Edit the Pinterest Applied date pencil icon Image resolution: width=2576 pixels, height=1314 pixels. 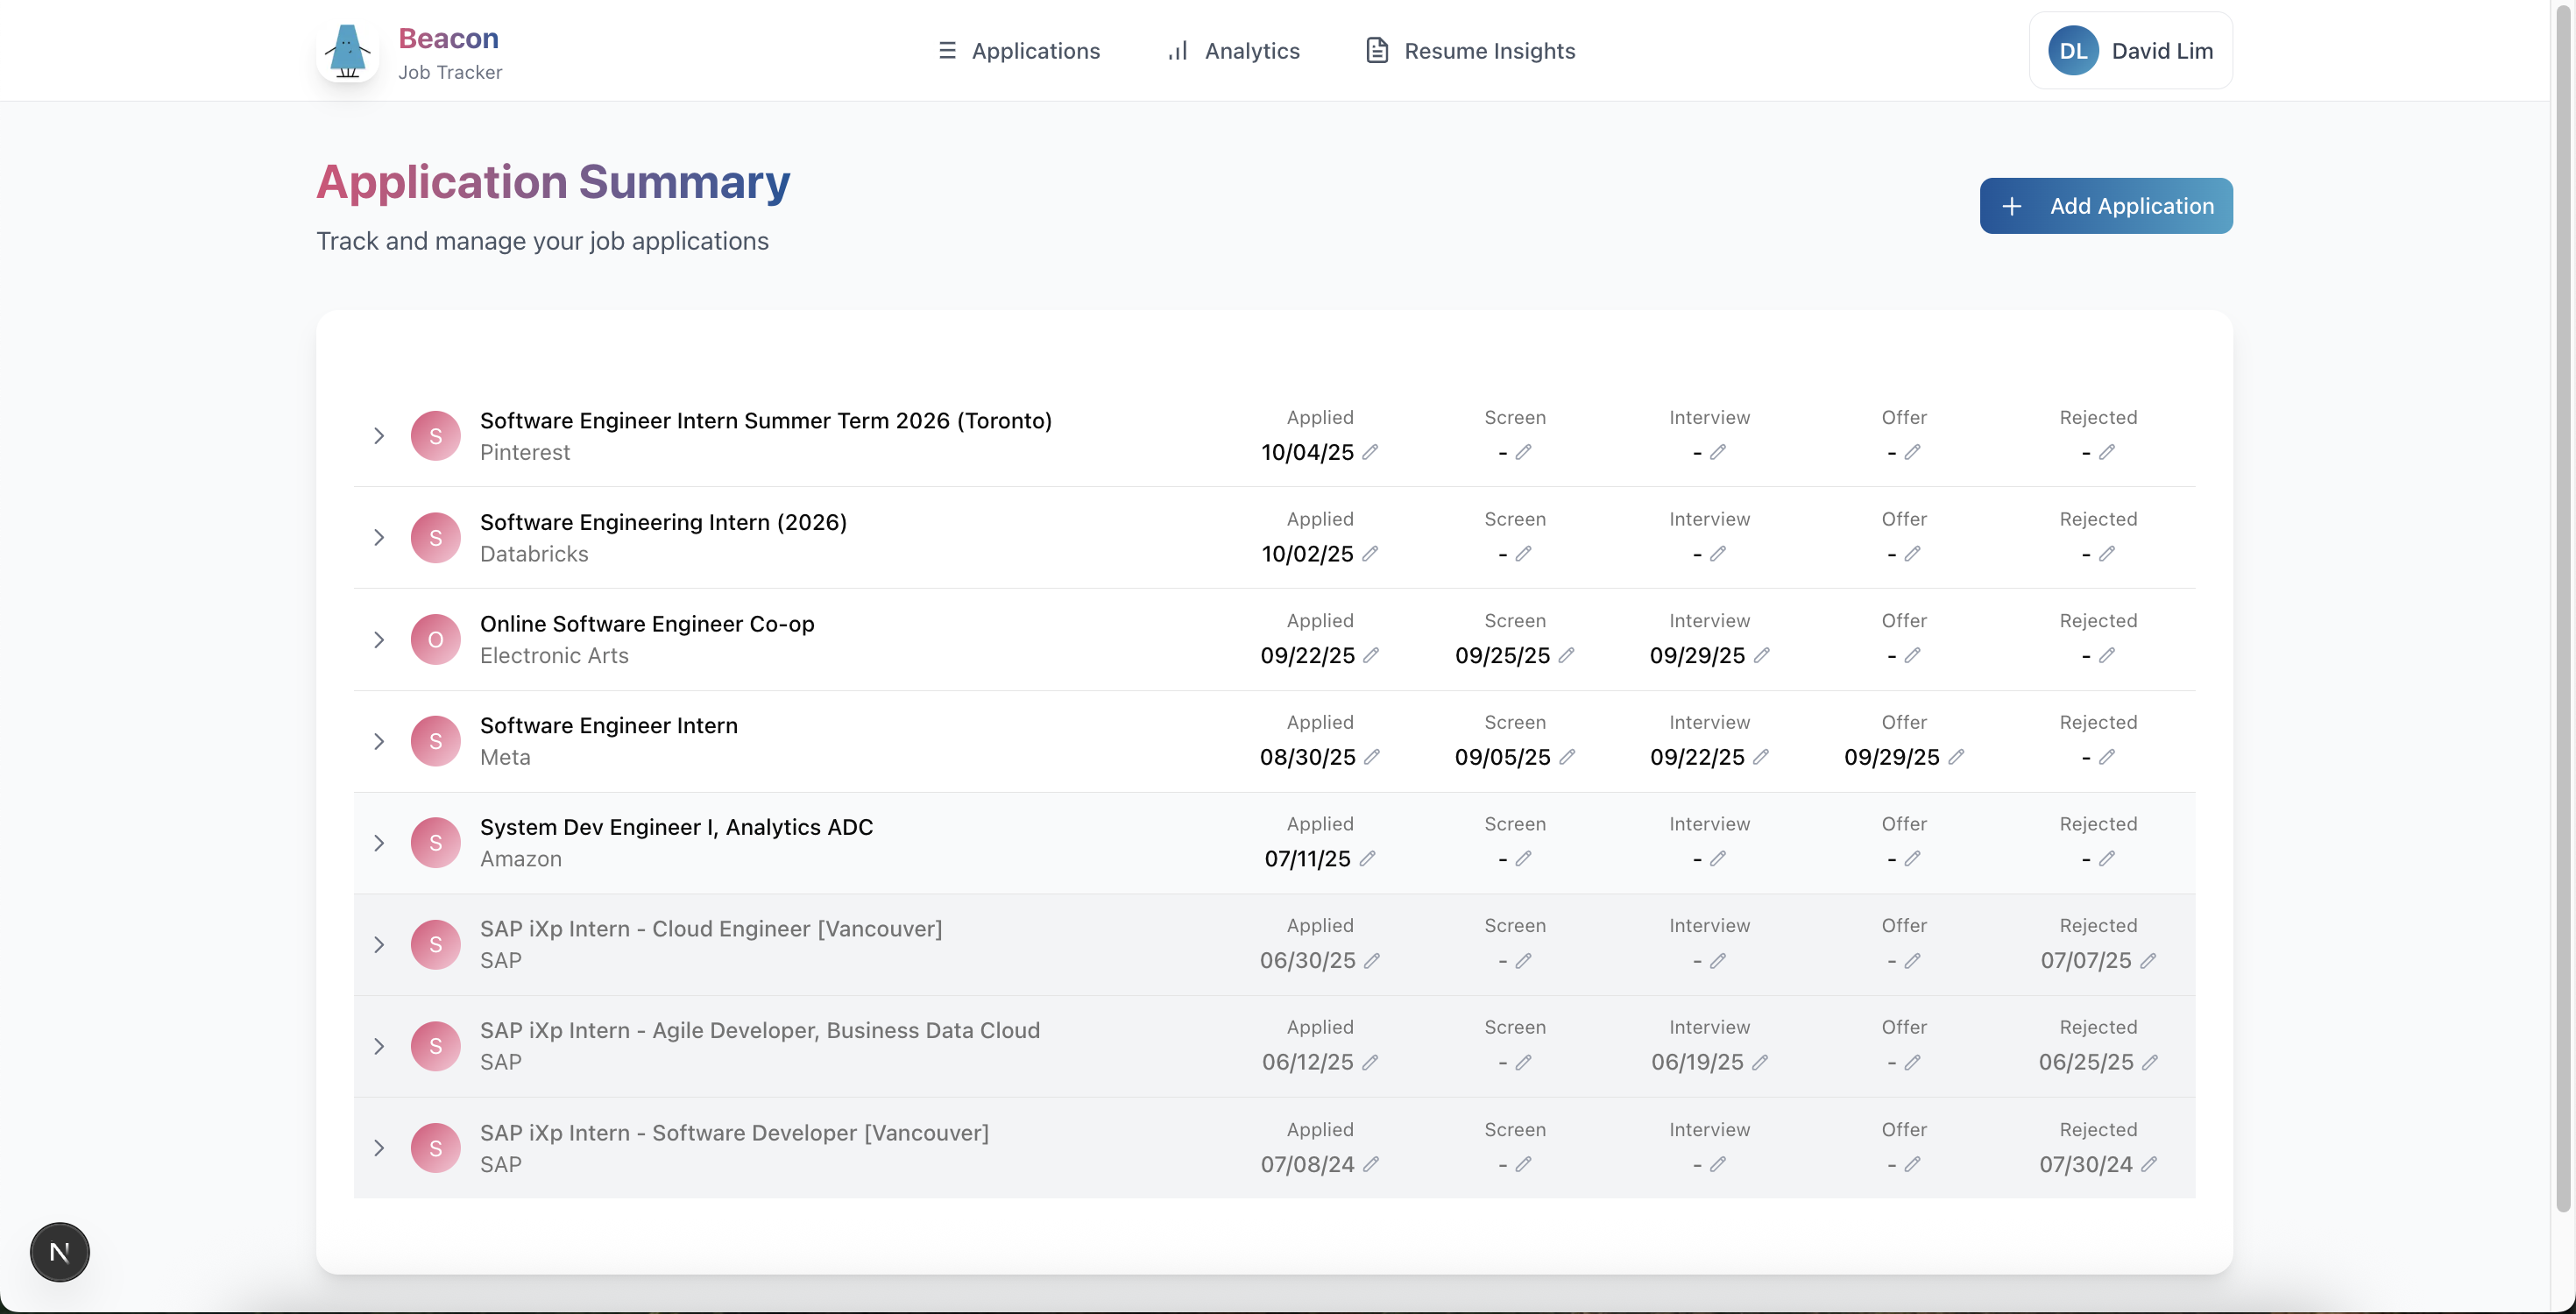pos(1370,452)
